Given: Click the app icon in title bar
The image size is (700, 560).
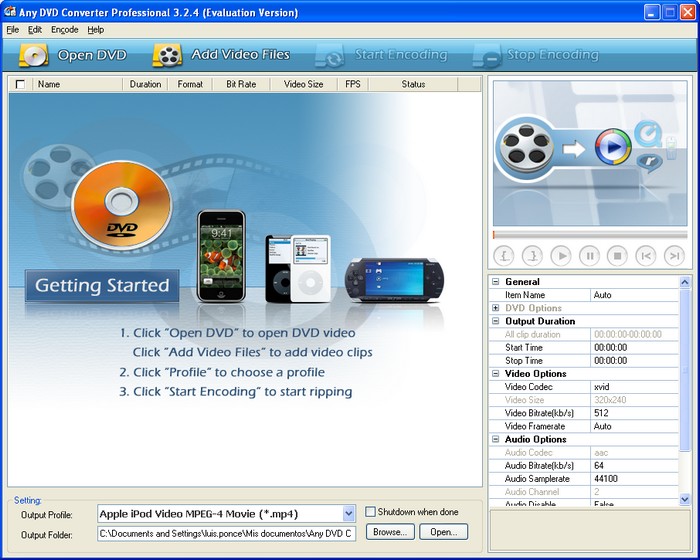Looking at the screenshot, I should pos(9,12).
